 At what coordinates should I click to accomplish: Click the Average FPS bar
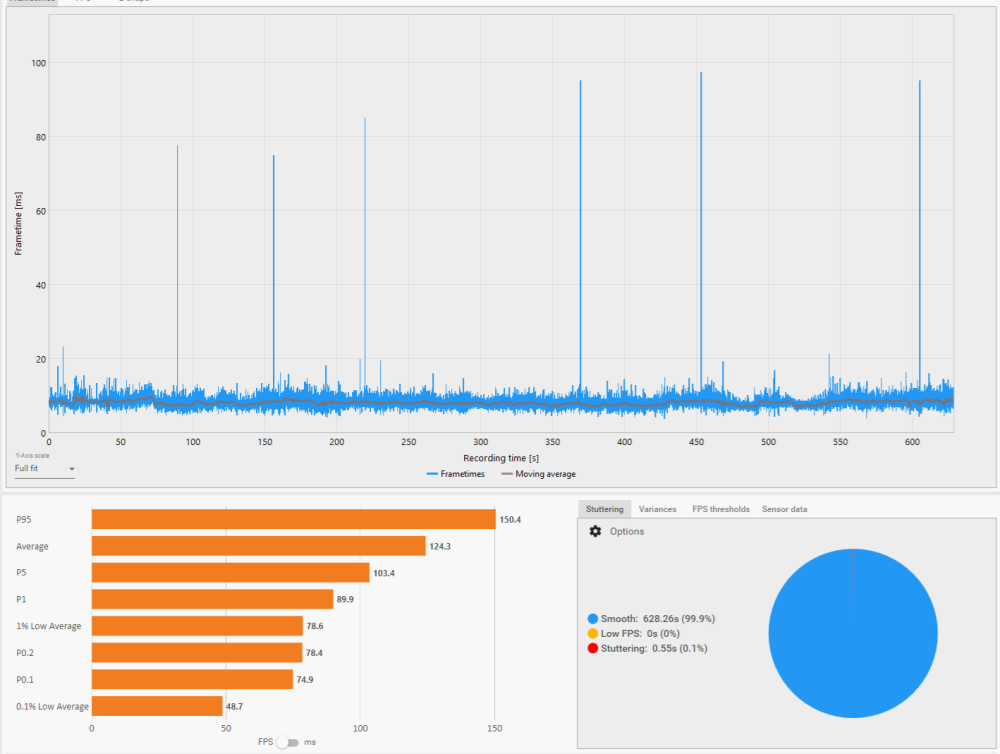click(258, 547)
